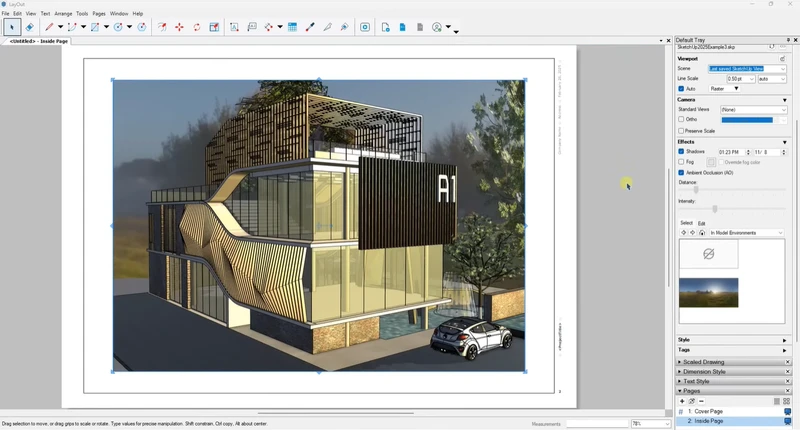Click the environment home icon
This screenshot has height=430, width=800.
pos(701,233)
